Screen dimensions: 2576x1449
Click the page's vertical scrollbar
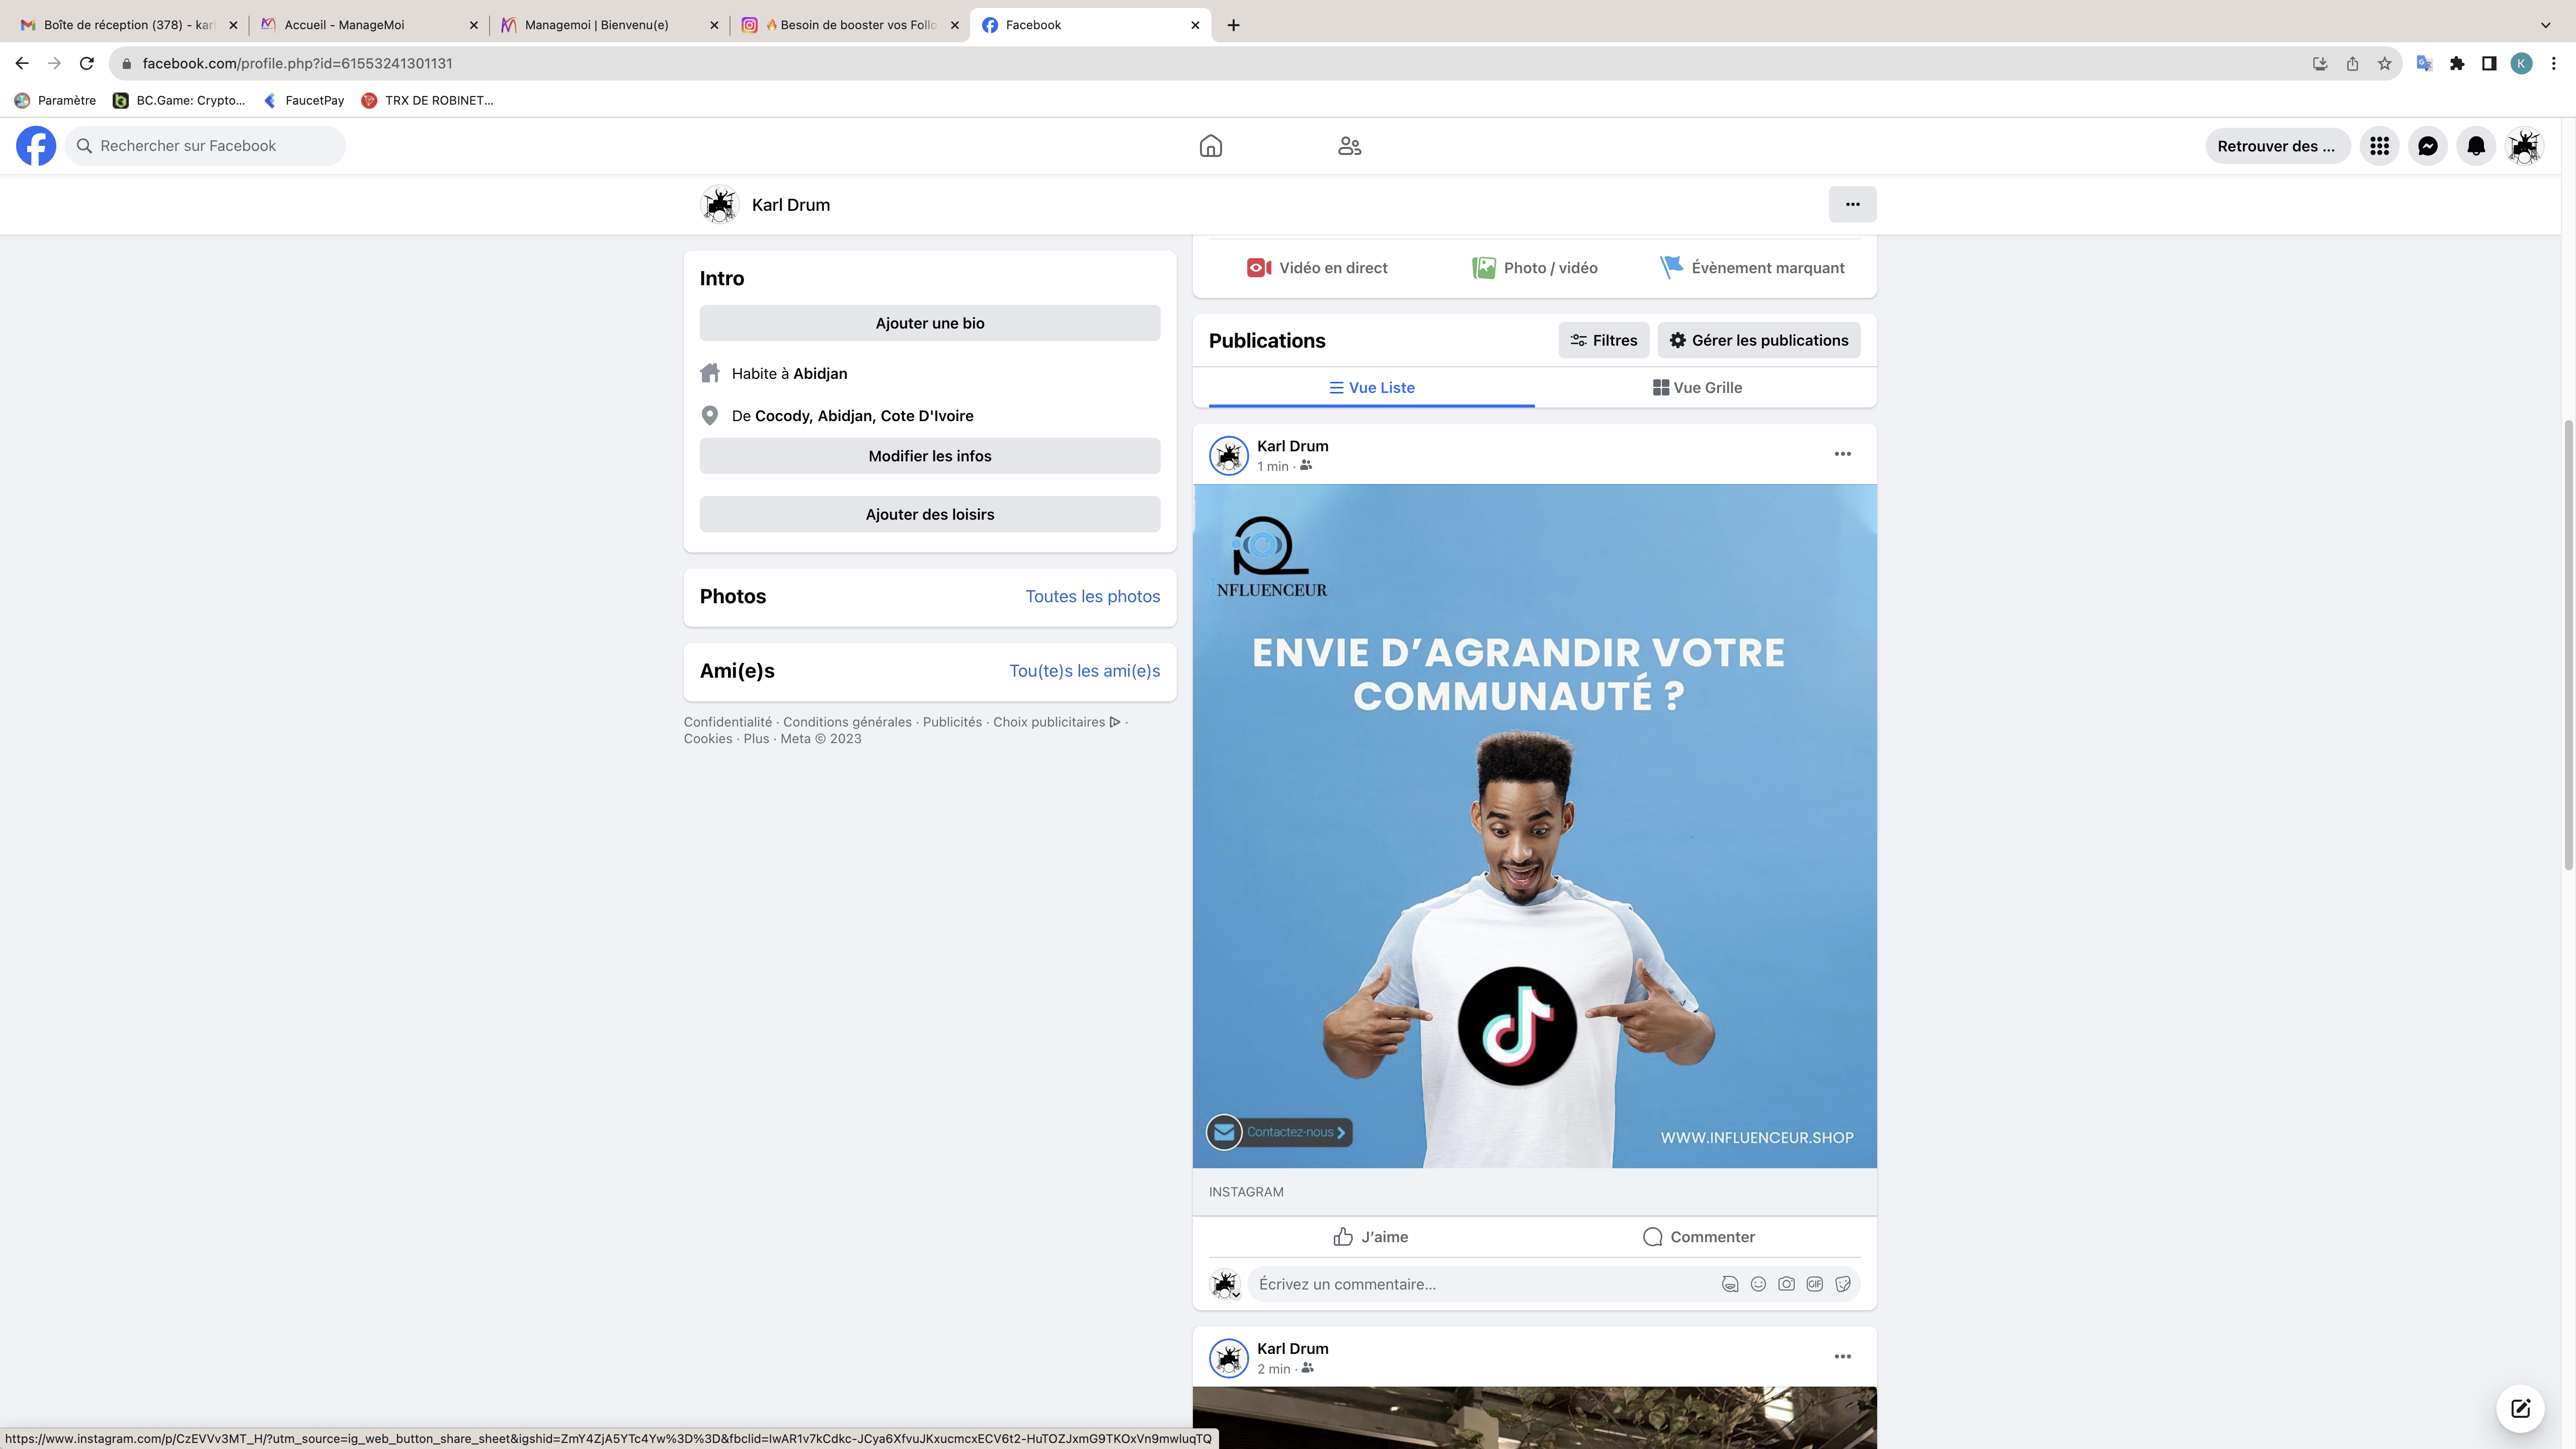[2568, 645]
